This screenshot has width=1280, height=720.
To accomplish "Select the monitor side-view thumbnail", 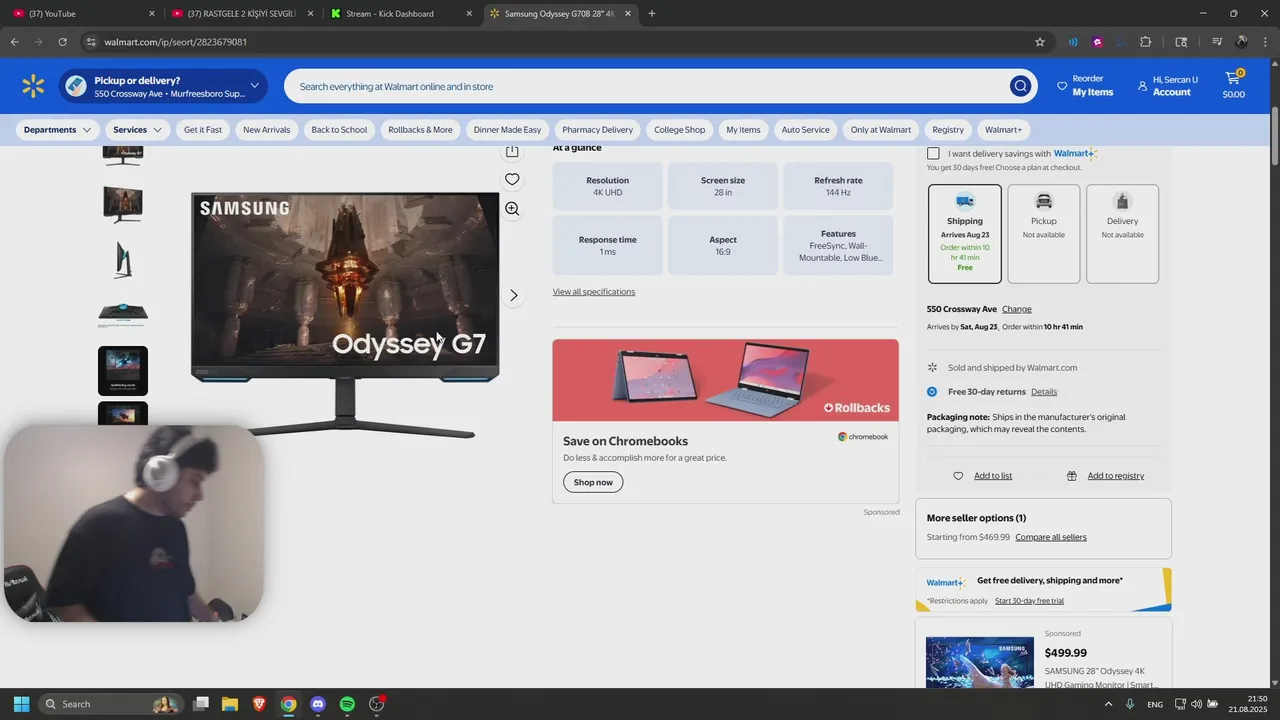I will pos(123,259).
